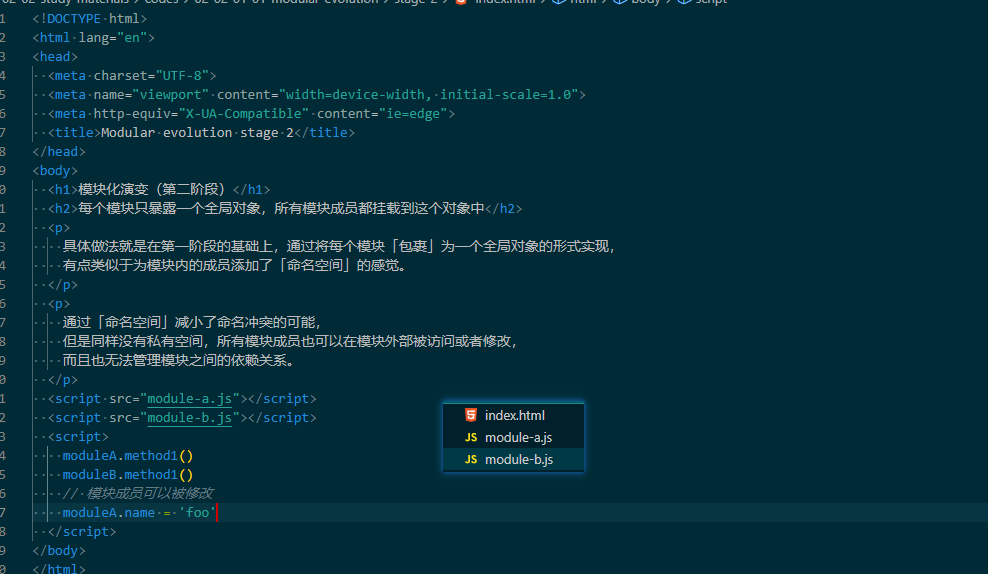
Task: Click the h1 heading text 模块化演变（第二阶段）
Action: pos(152,190)
